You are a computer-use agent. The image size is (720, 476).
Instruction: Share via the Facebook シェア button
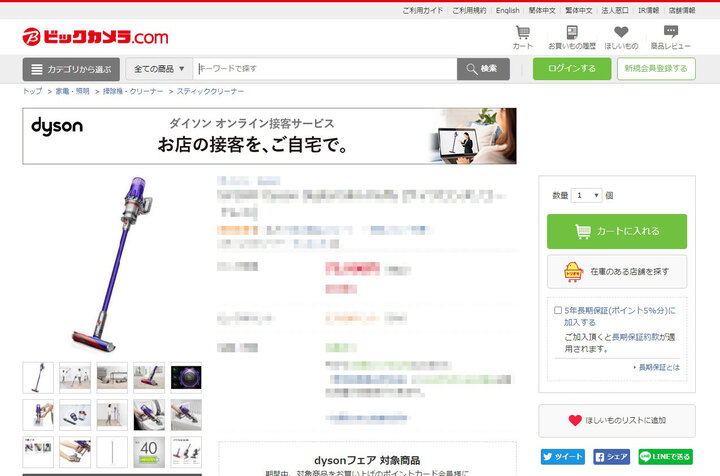pyautogui.click(x=612, y=457)
